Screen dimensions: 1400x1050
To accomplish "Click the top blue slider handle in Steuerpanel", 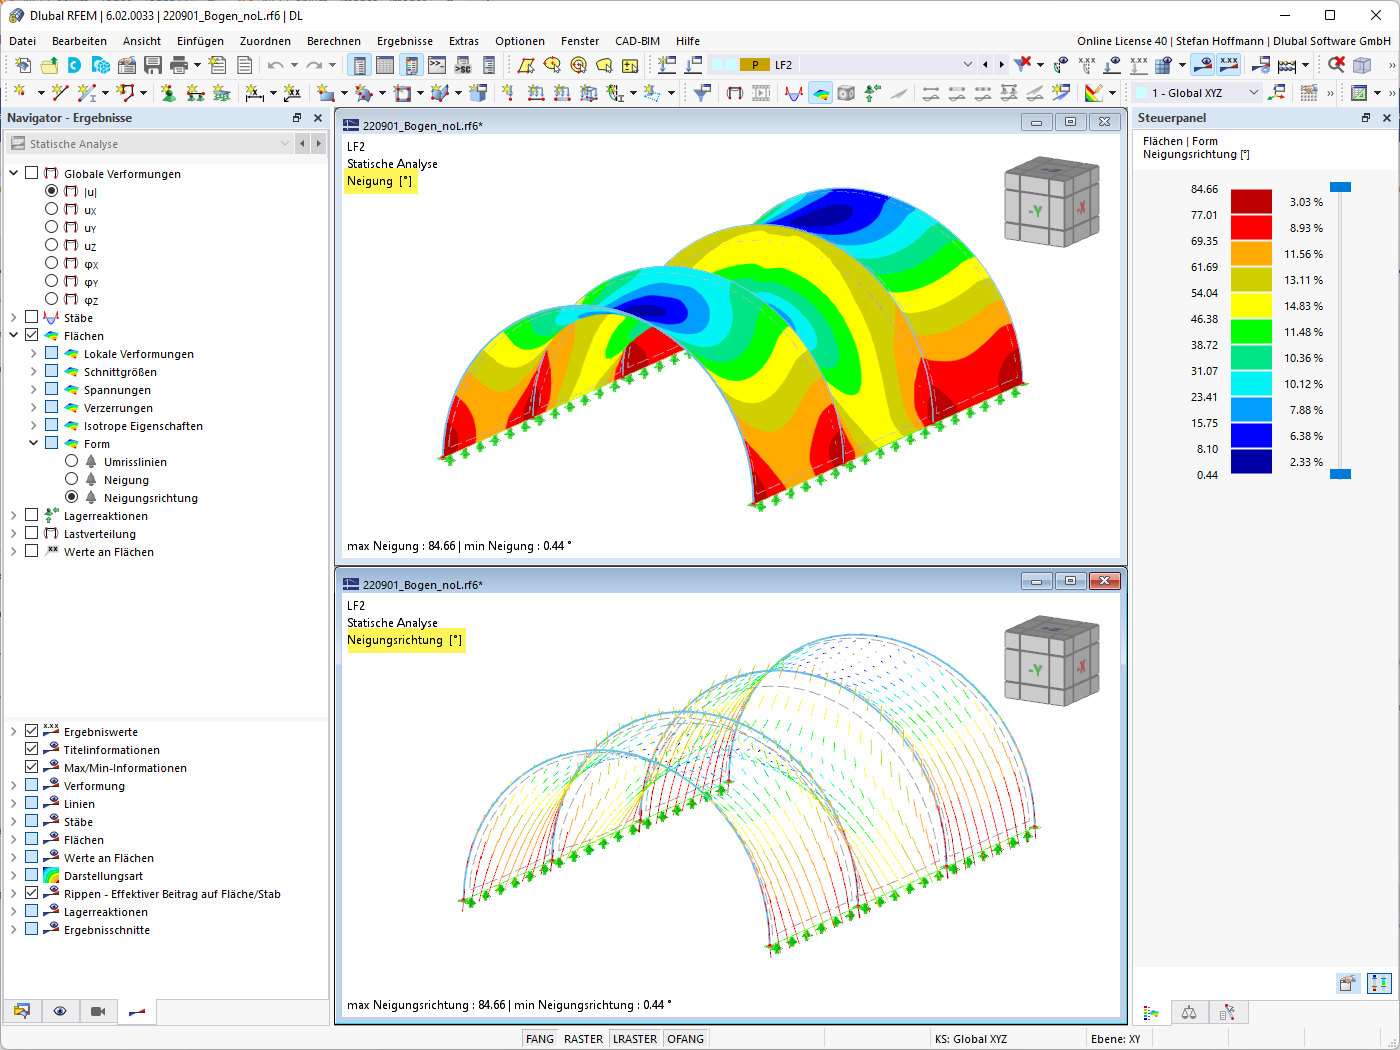I will [1340, 187].
